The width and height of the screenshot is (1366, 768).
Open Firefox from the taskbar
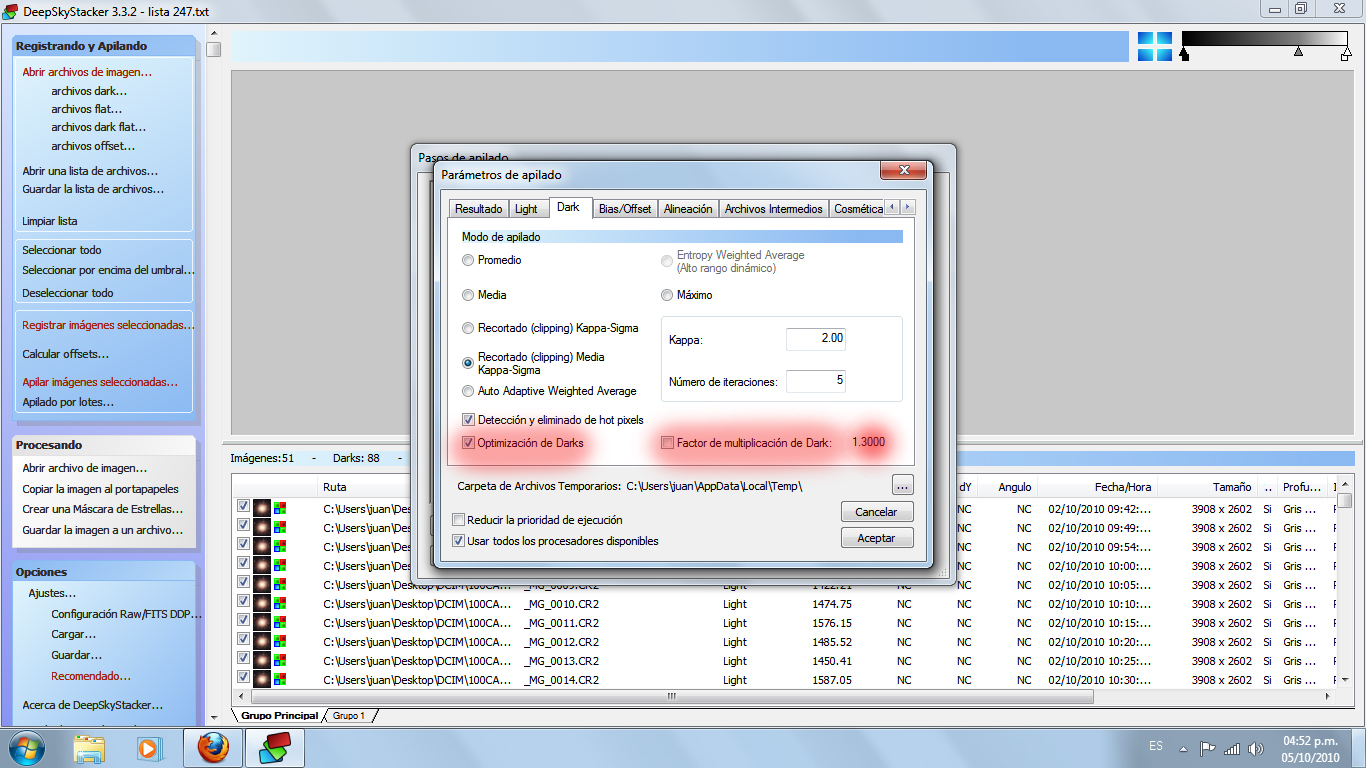coord(212,748)
